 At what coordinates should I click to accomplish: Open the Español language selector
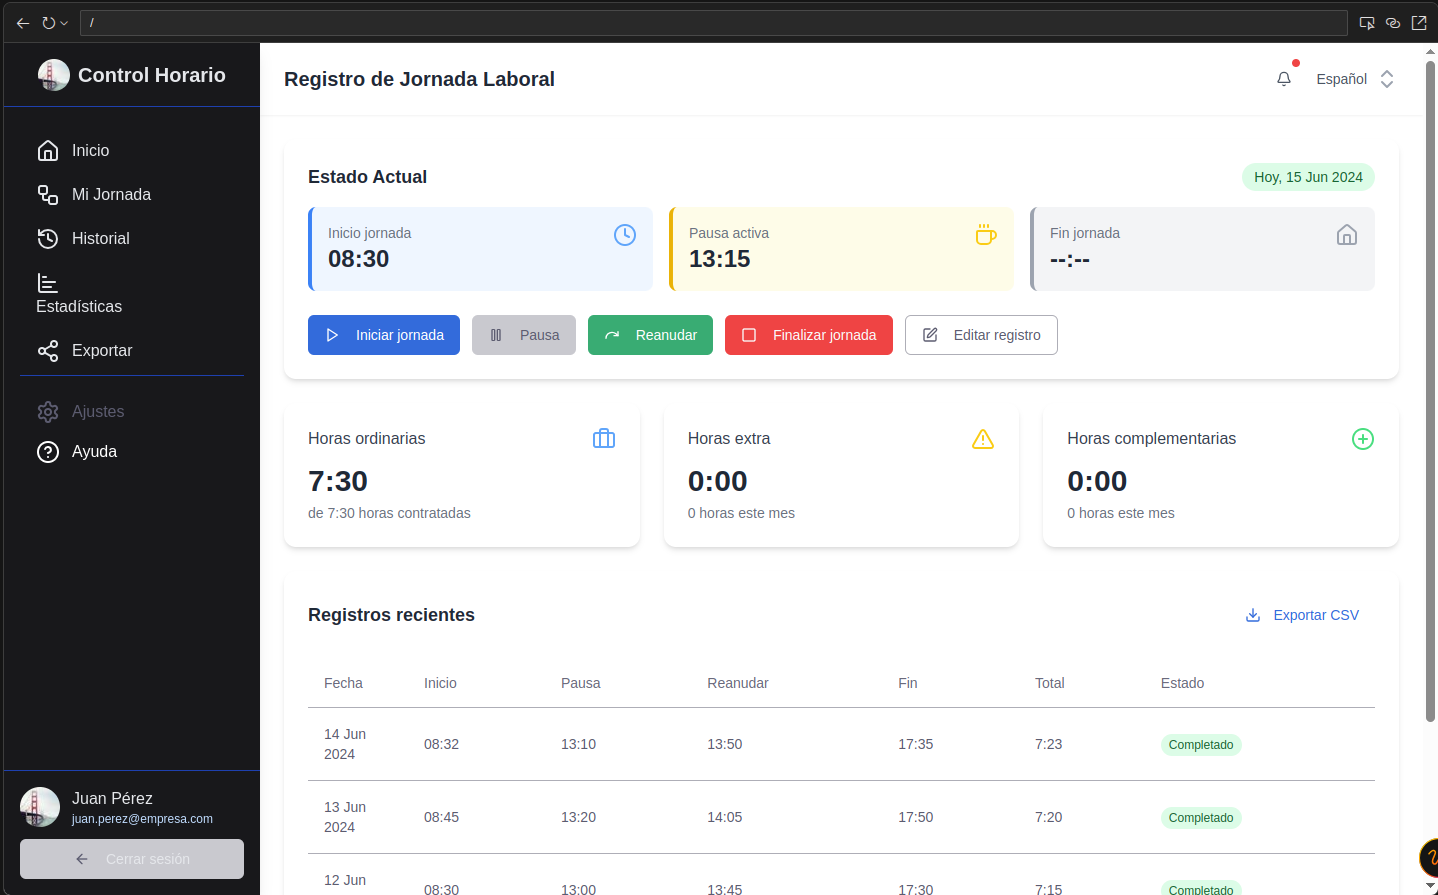[1354, 79]
